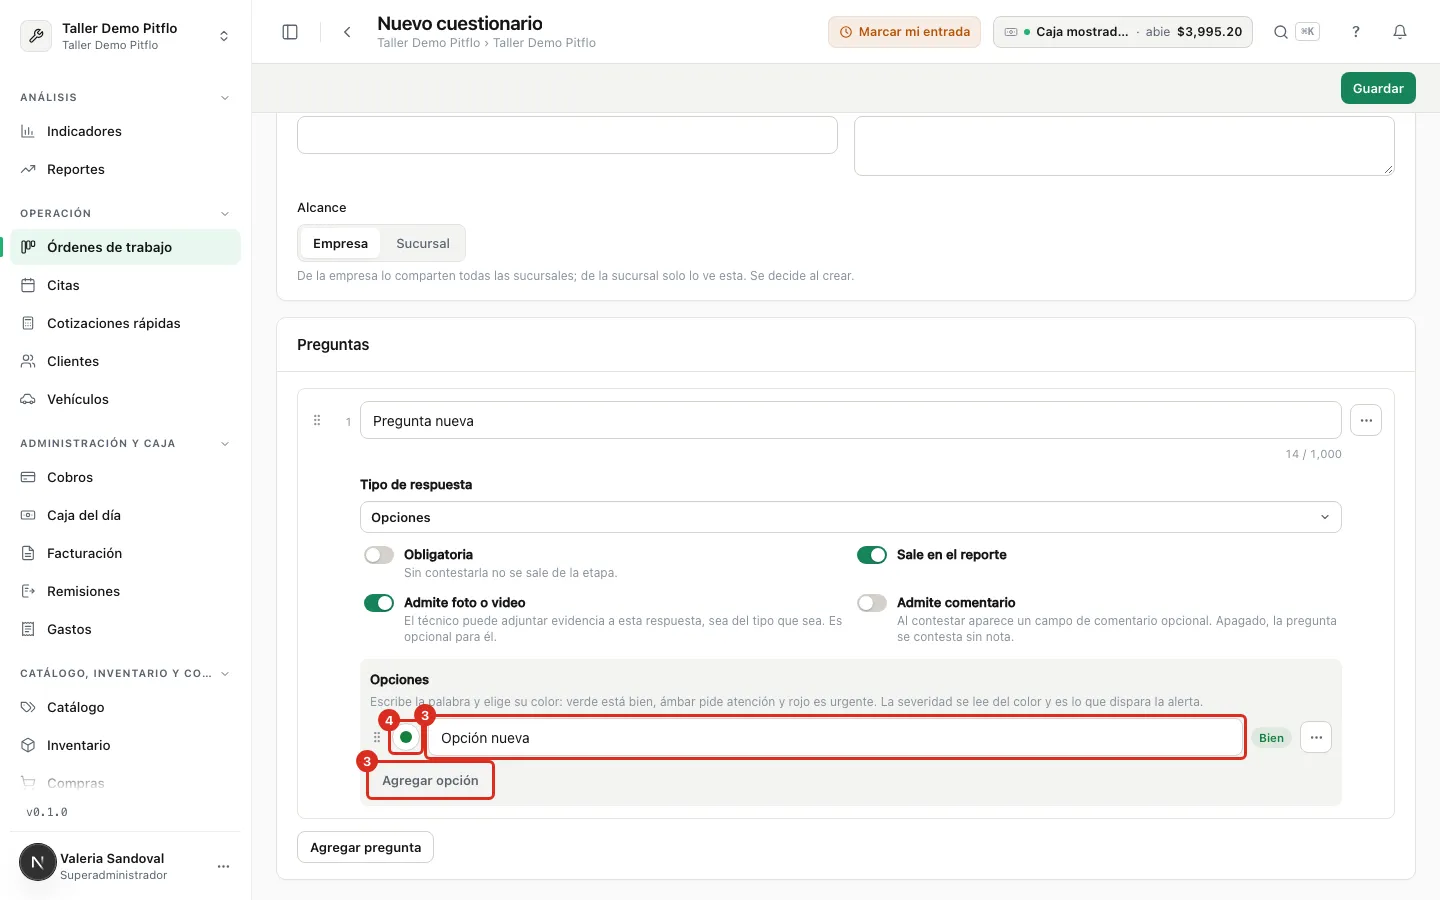Image resolution: width=1440 pixels, height=900 pixels.
Task: Open the Tipo de respuesta dropdown
Action: pos(850,517)
